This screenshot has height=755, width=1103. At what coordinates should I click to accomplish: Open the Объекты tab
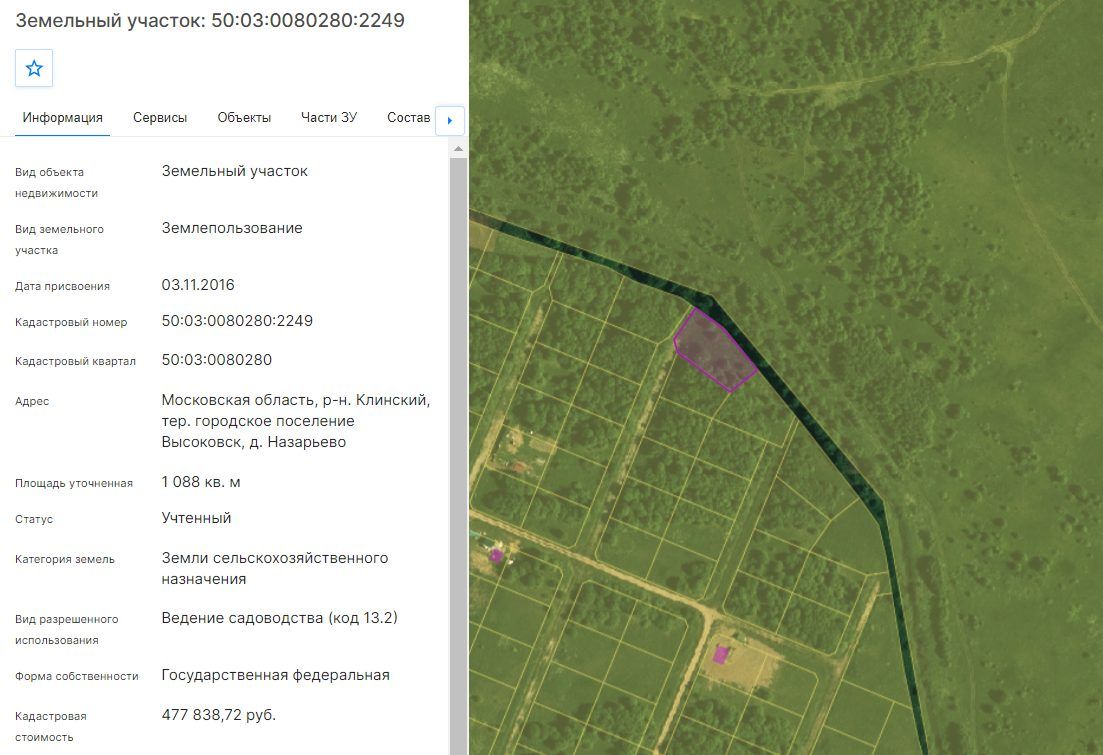pyautogui.click(x=244, y=118)
